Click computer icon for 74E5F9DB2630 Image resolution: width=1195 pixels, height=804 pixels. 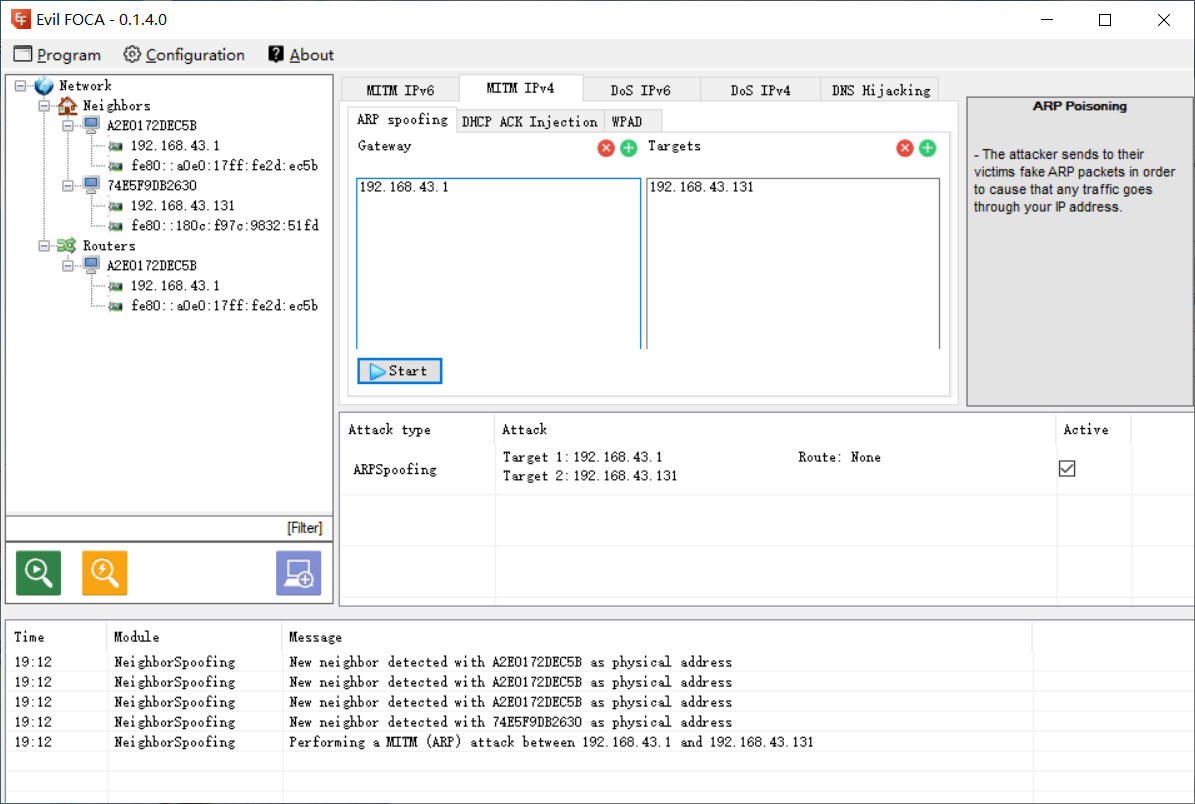point(91,185)
